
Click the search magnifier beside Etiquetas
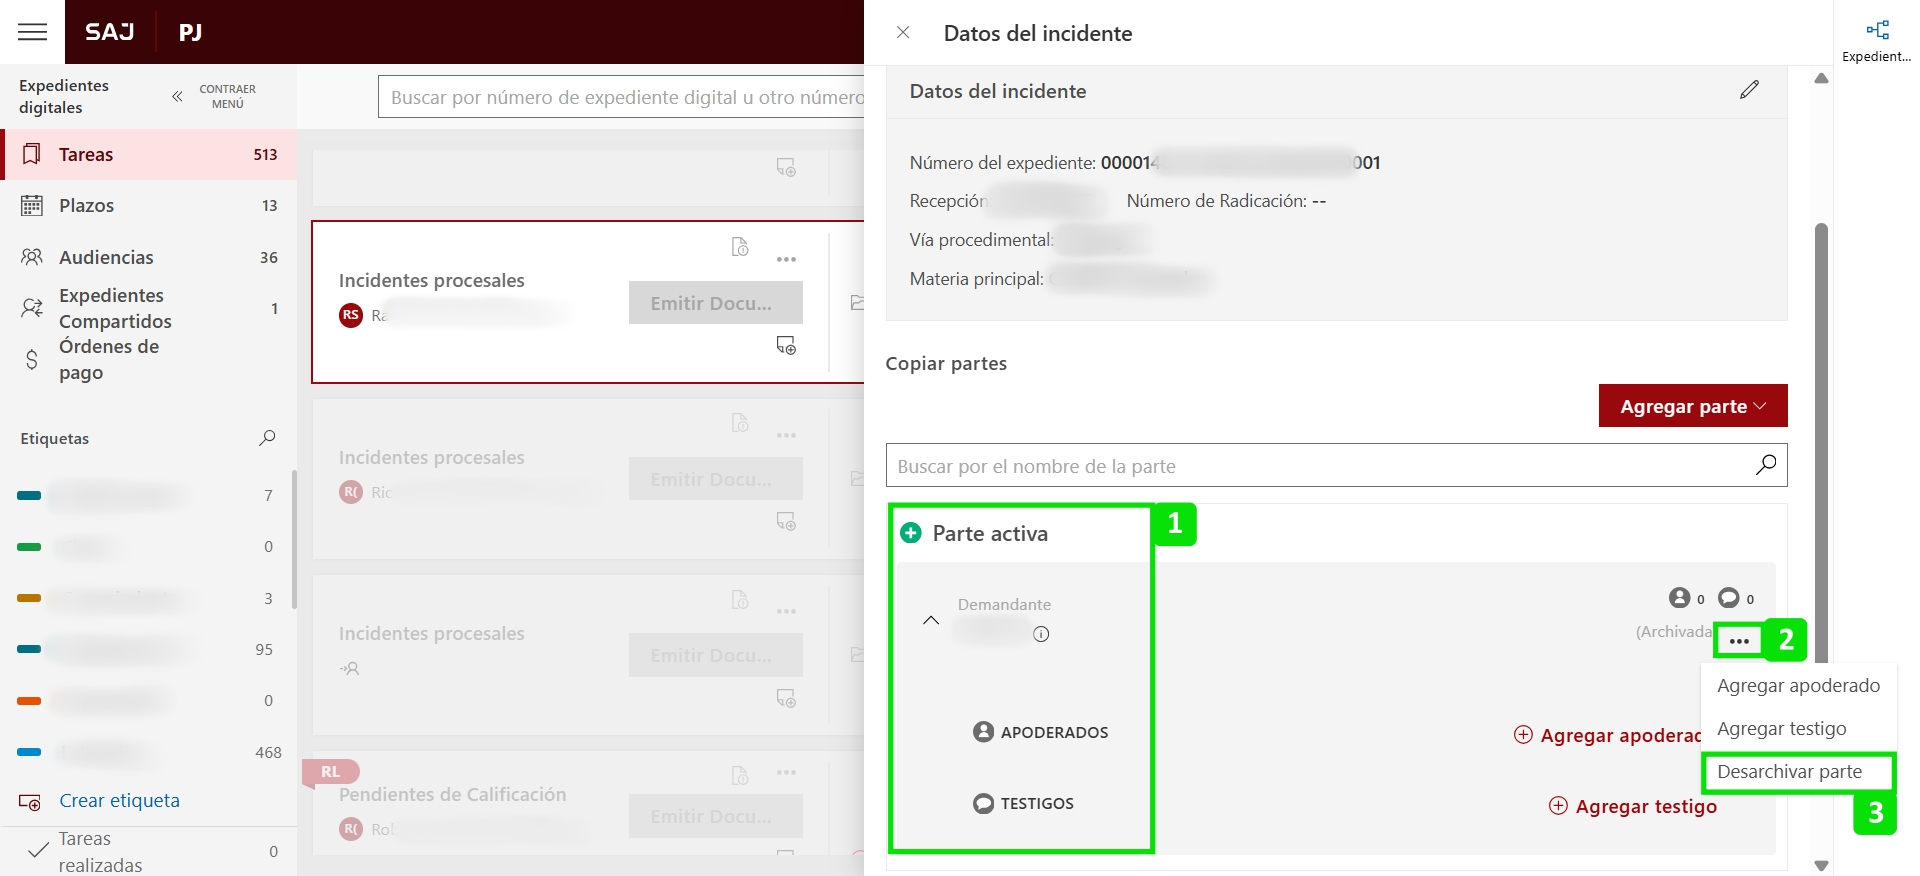point(267,438)
